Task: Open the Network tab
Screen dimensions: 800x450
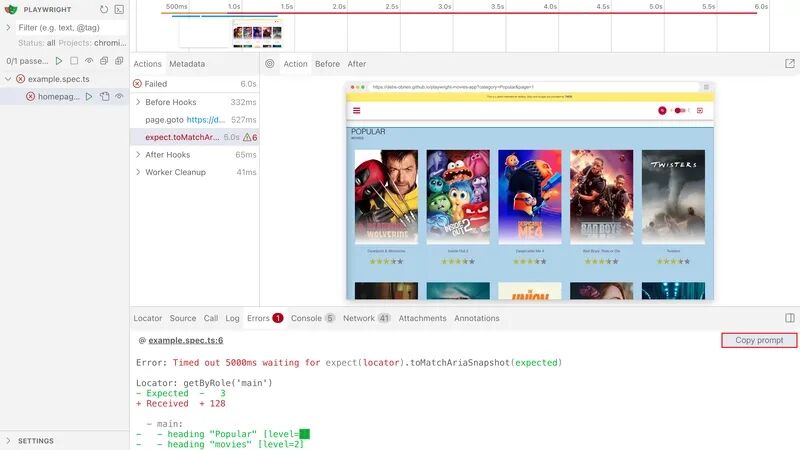Action: [x=366, y=318]
